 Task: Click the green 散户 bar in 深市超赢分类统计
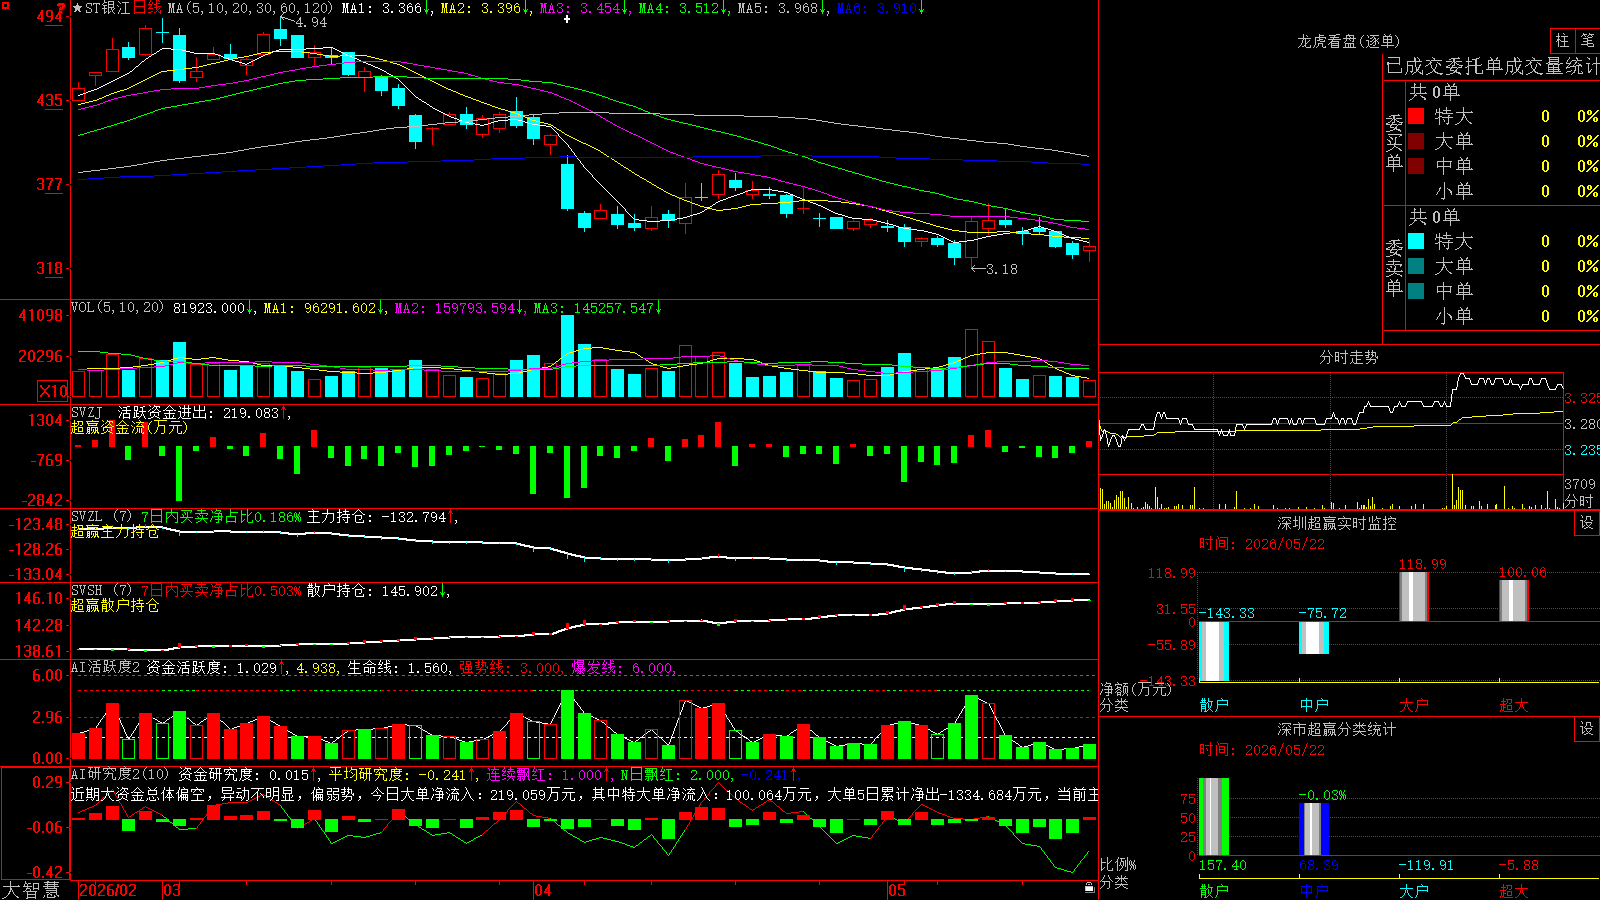click(1214, 817)
